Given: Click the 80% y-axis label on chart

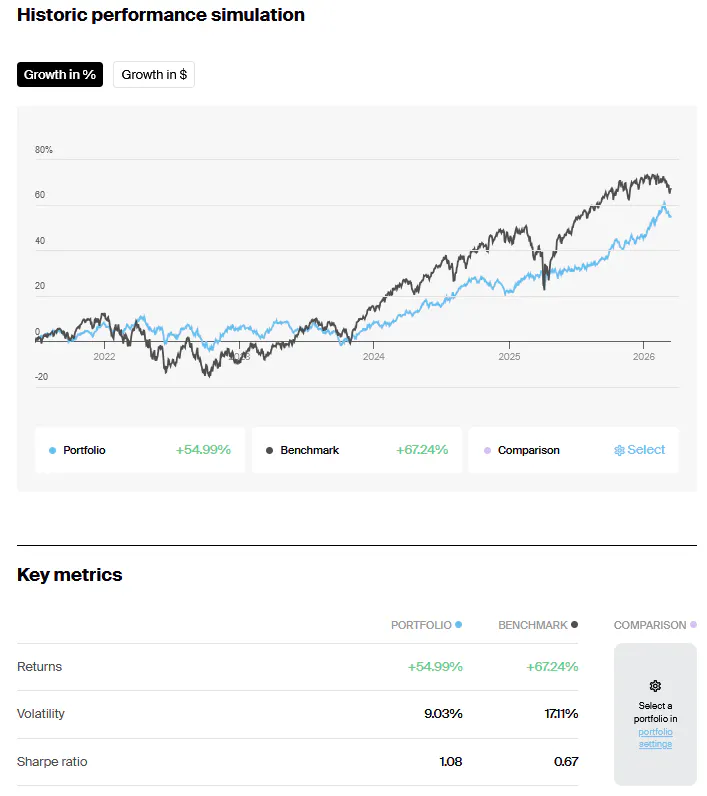Looking at the screenshot, I should (44, 150).
